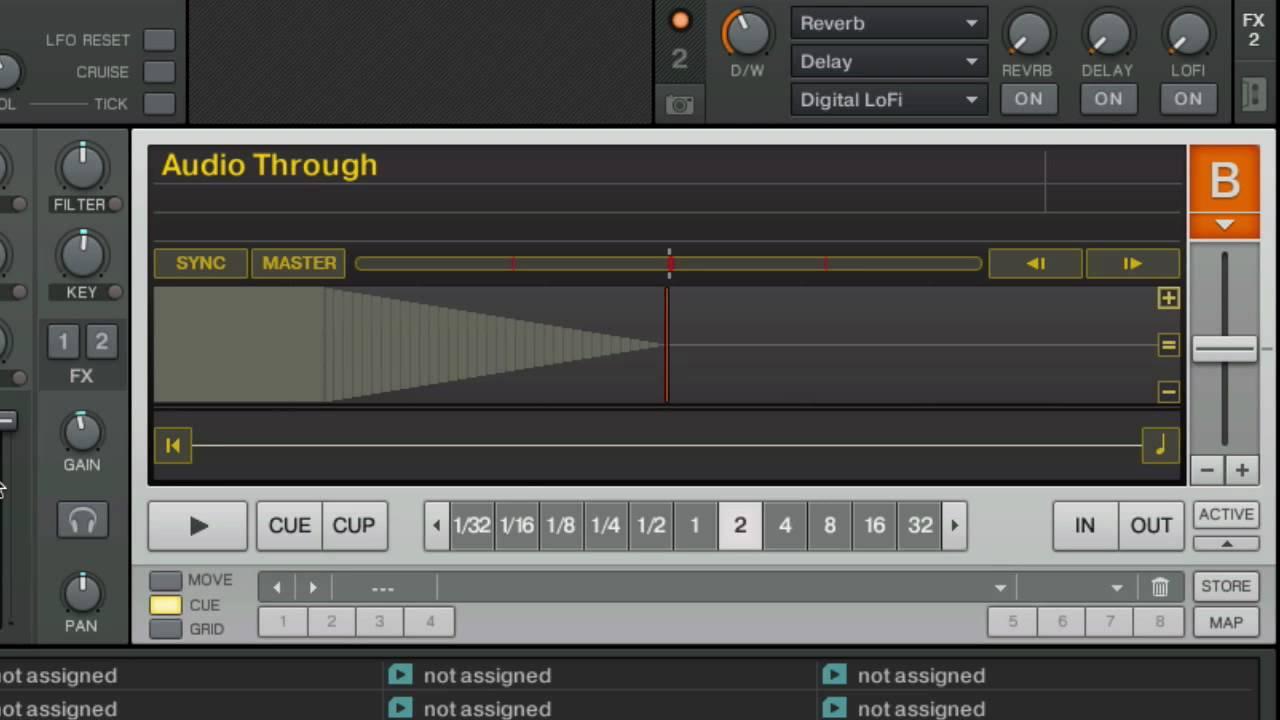
Task: Set loop OUT point
Action: pos(1151,526)
